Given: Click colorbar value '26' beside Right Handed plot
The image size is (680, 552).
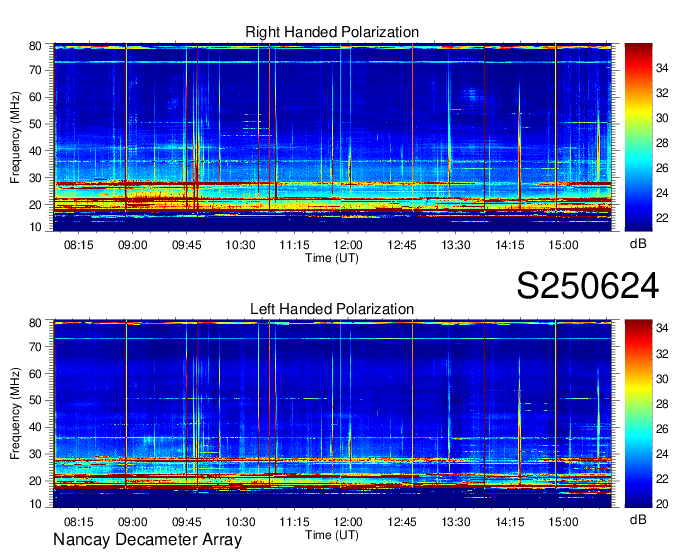Looking at the screenshot, I should click(662, 168).
